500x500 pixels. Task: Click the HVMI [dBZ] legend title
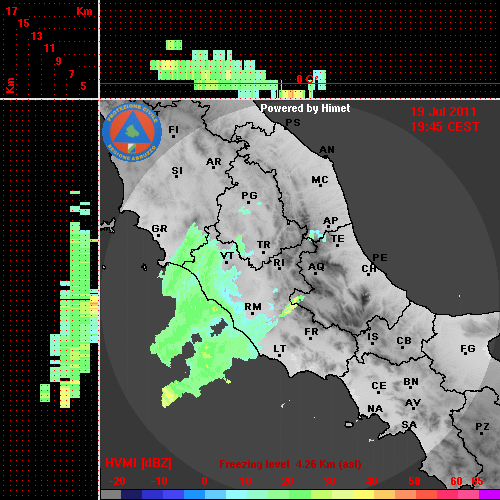[138, 463]
